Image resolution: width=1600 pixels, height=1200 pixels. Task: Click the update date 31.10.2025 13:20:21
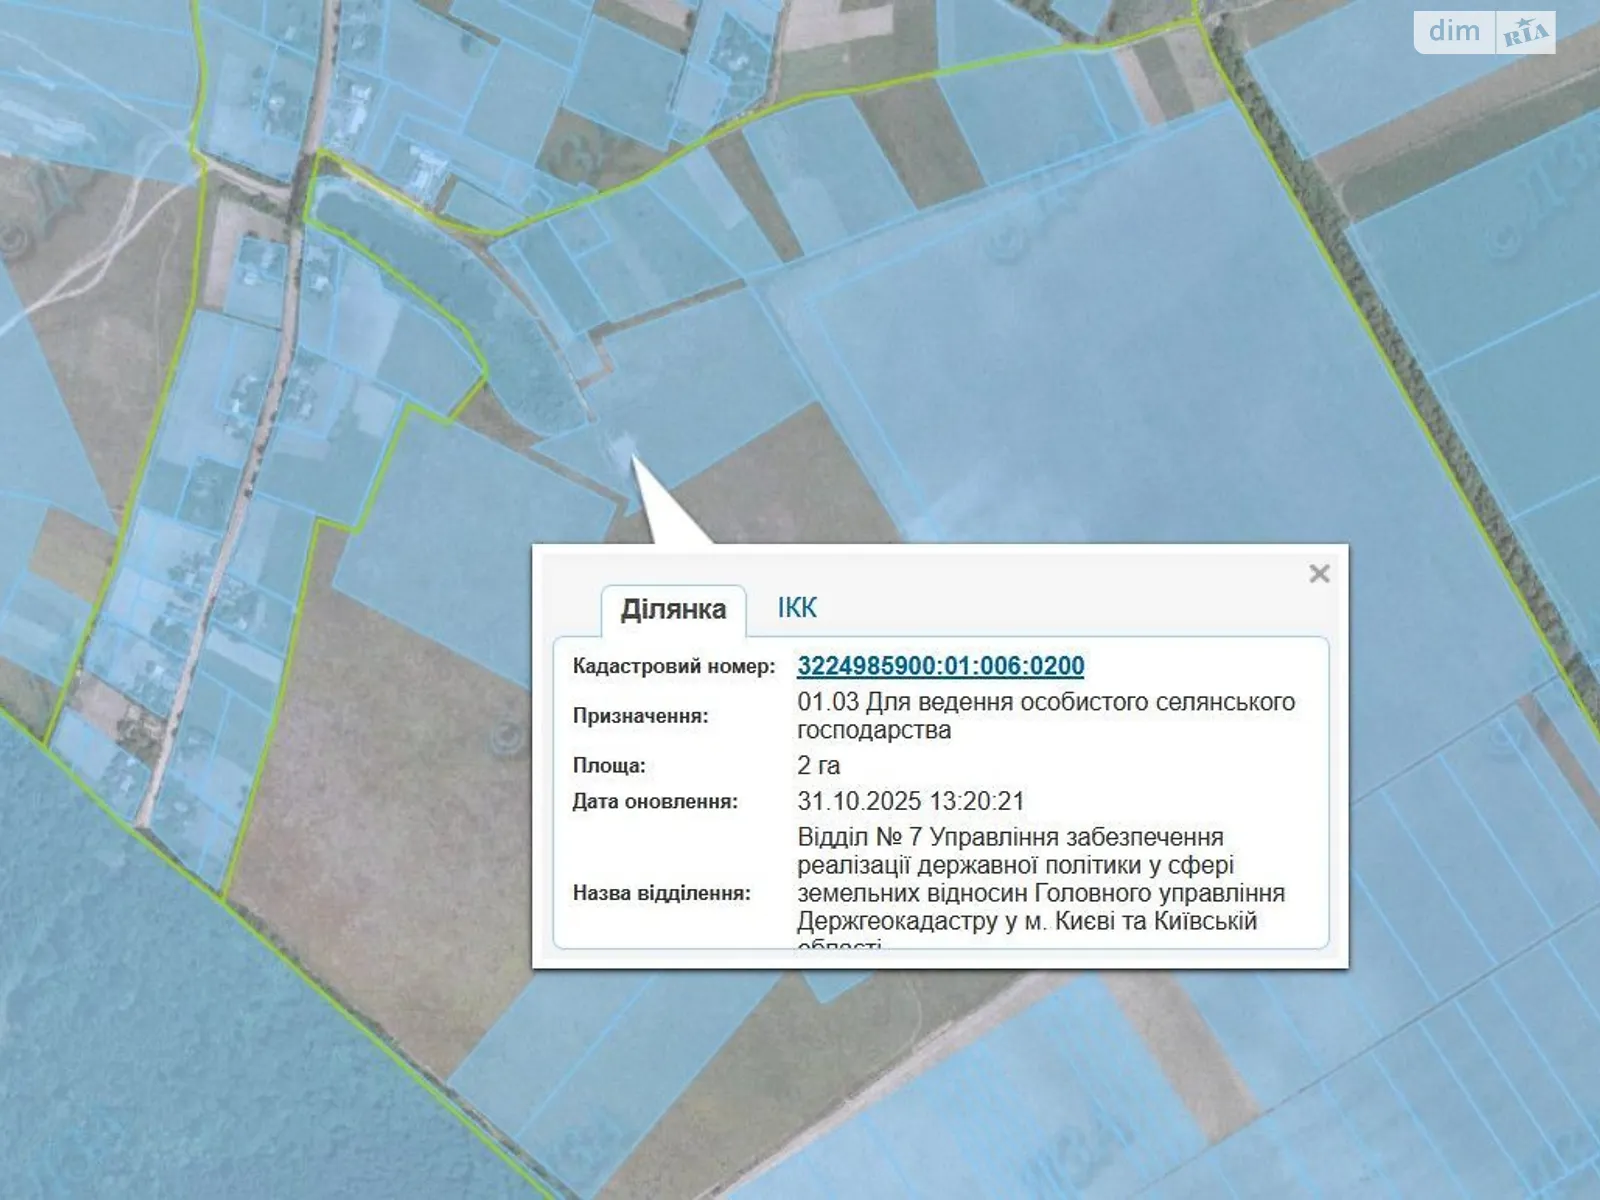(910, 801)
